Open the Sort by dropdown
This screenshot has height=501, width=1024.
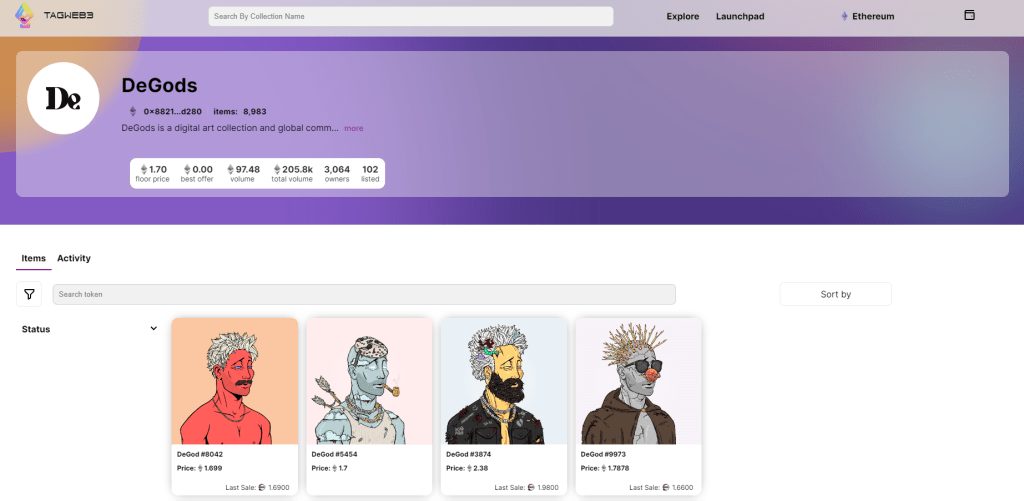(x=835, y=294)
